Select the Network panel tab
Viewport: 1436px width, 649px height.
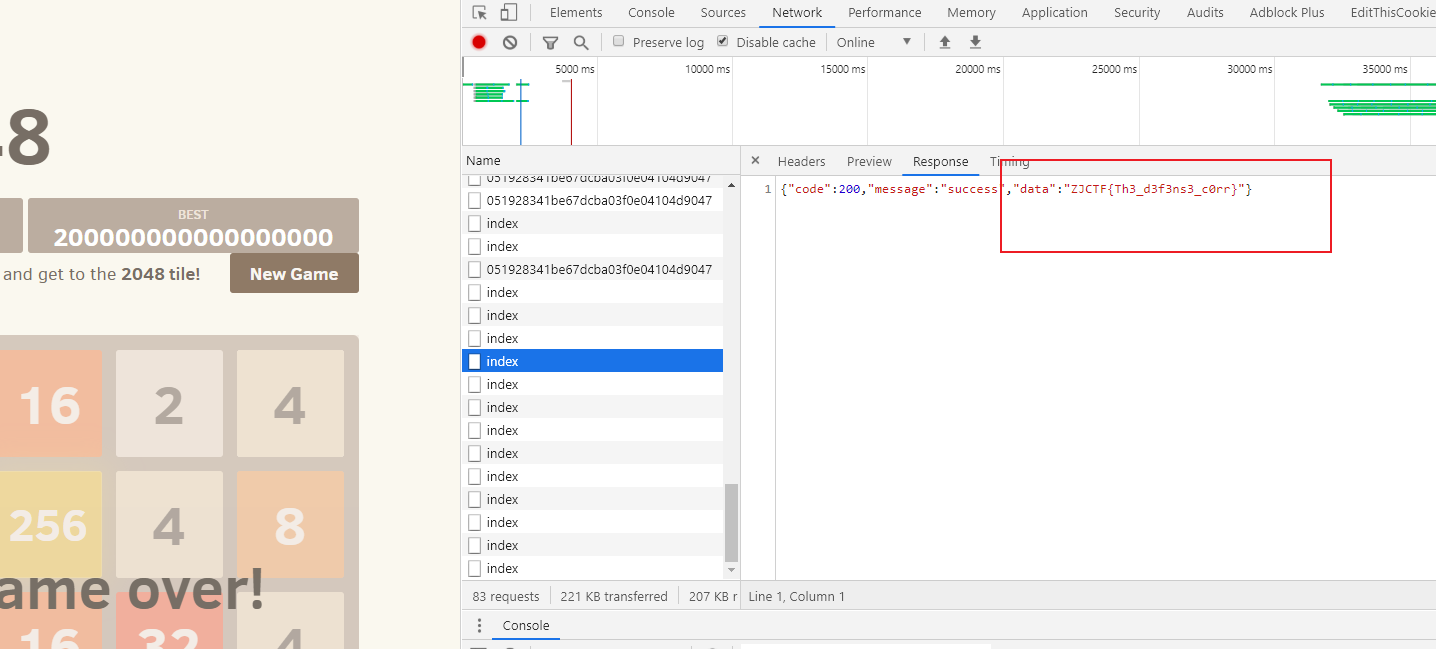pos(797,13)
